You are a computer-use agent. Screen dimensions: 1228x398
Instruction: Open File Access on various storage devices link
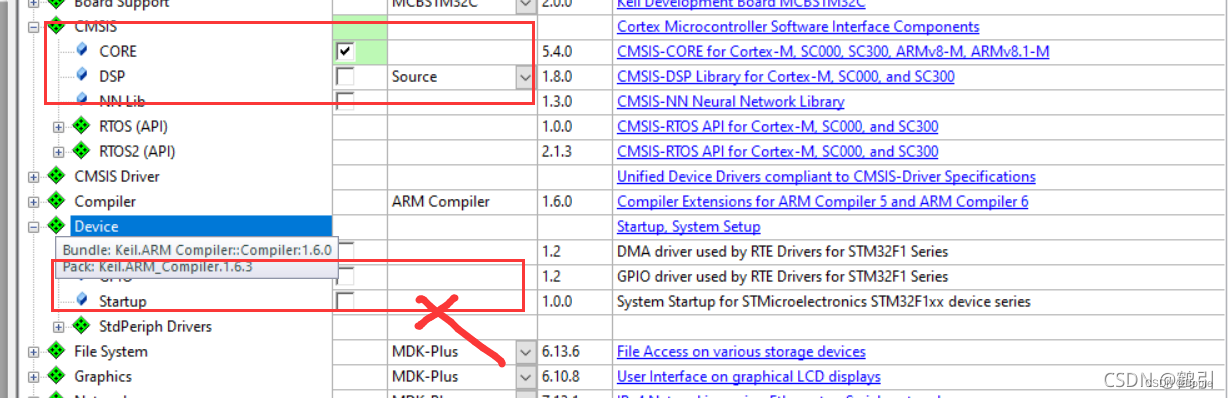tap(741, 351)
